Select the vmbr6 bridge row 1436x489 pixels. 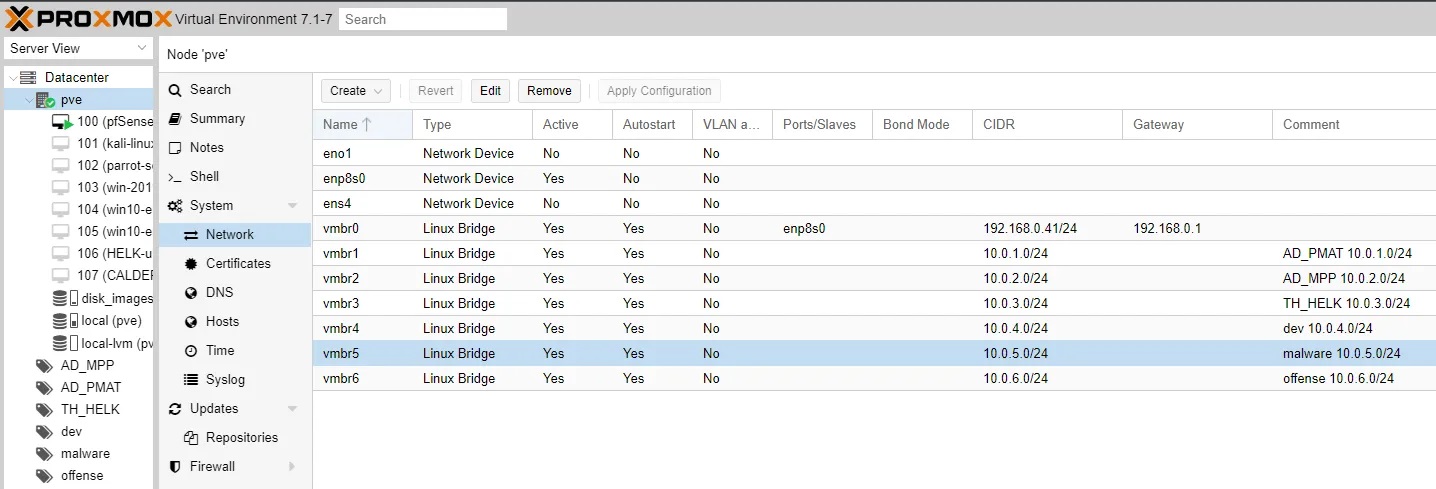pos(874,378)
